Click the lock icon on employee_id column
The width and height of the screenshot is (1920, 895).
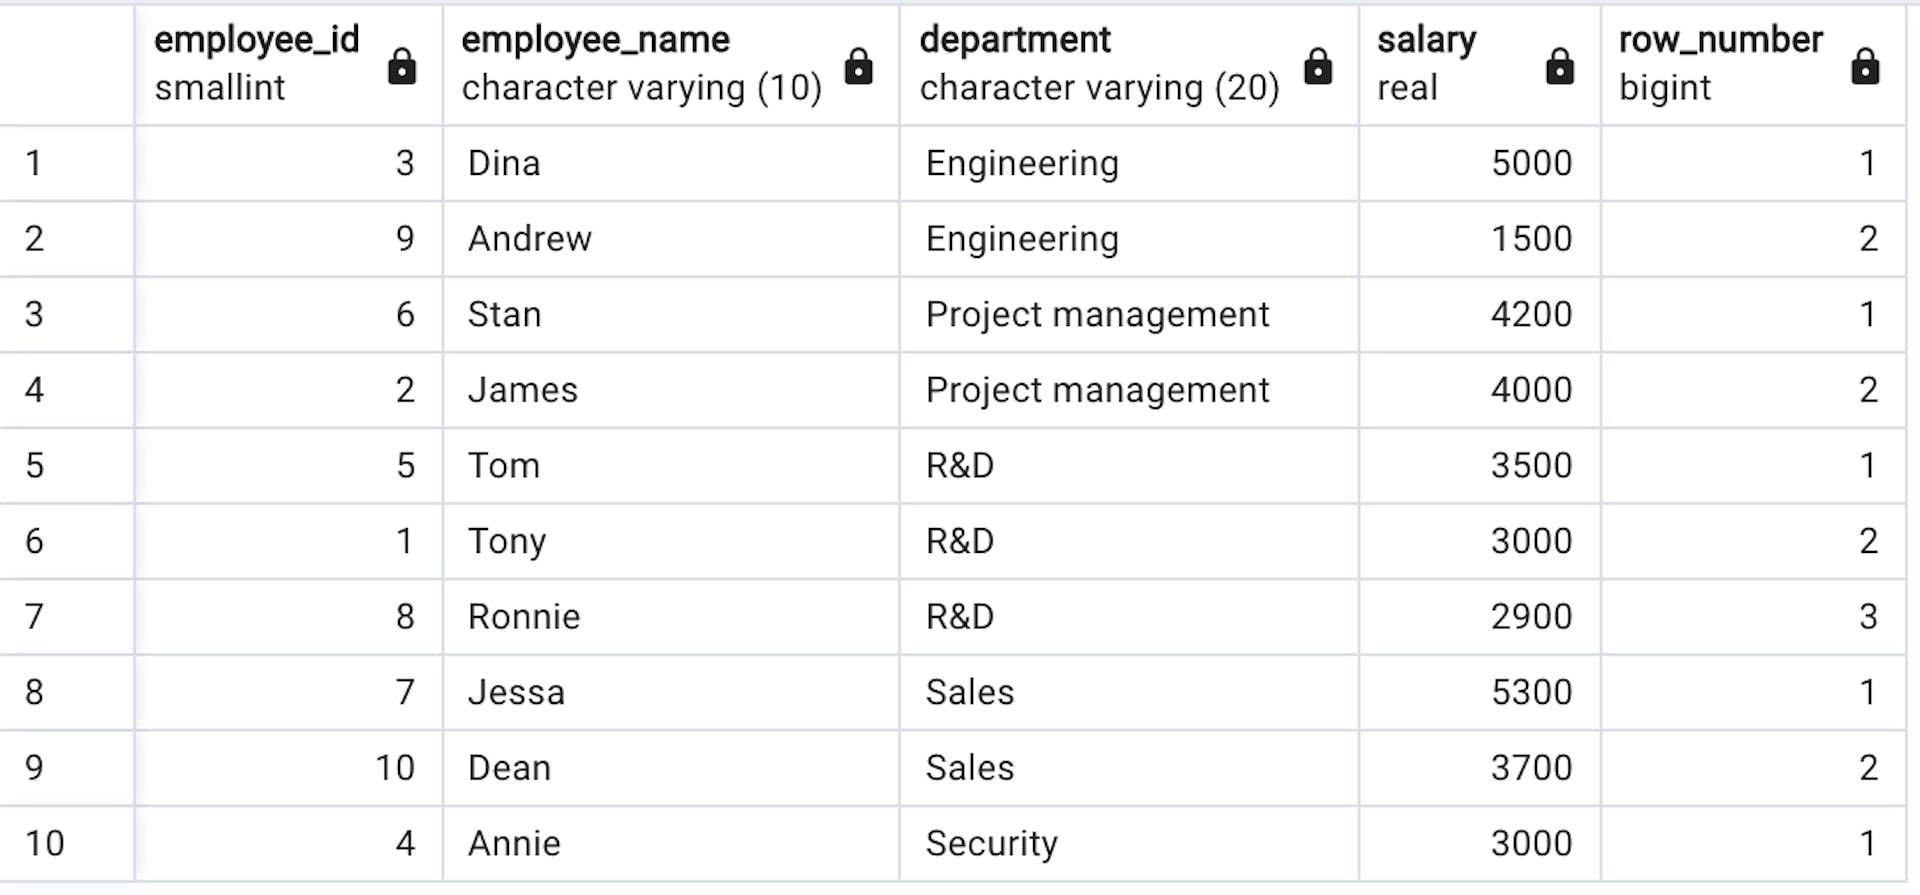401,65
